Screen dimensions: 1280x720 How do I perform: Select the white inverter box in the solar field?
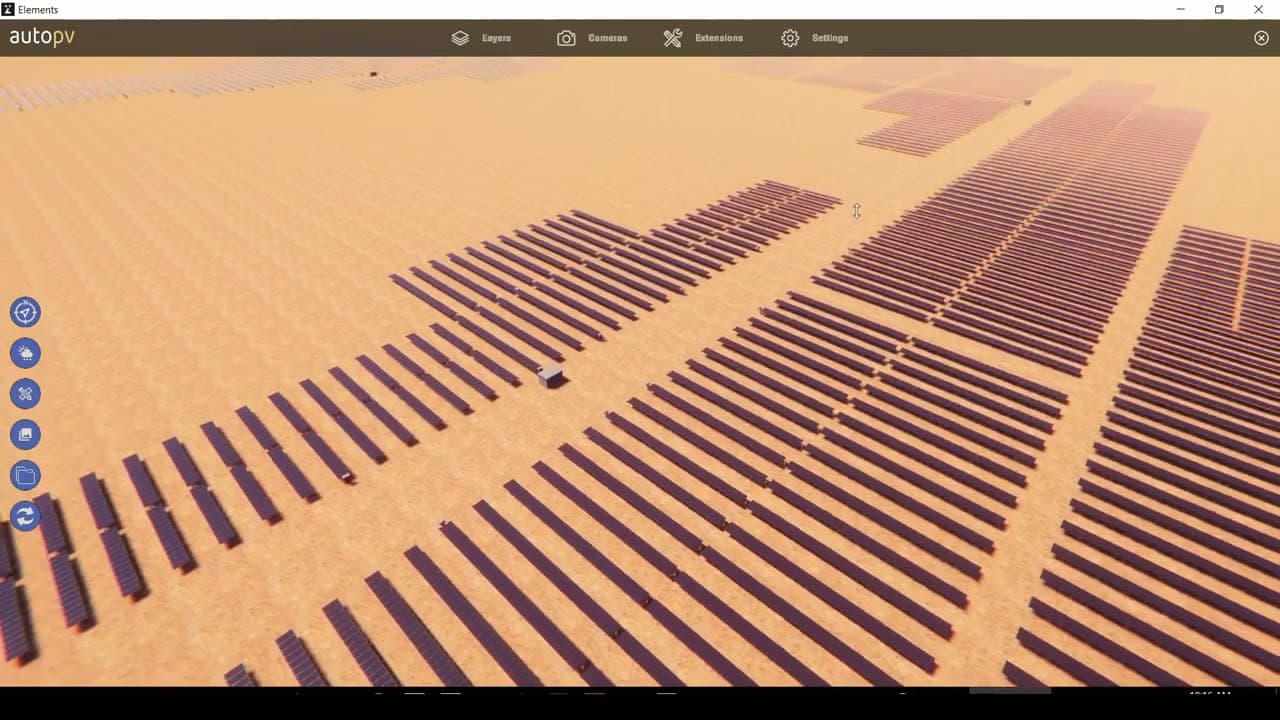point(550,376)
